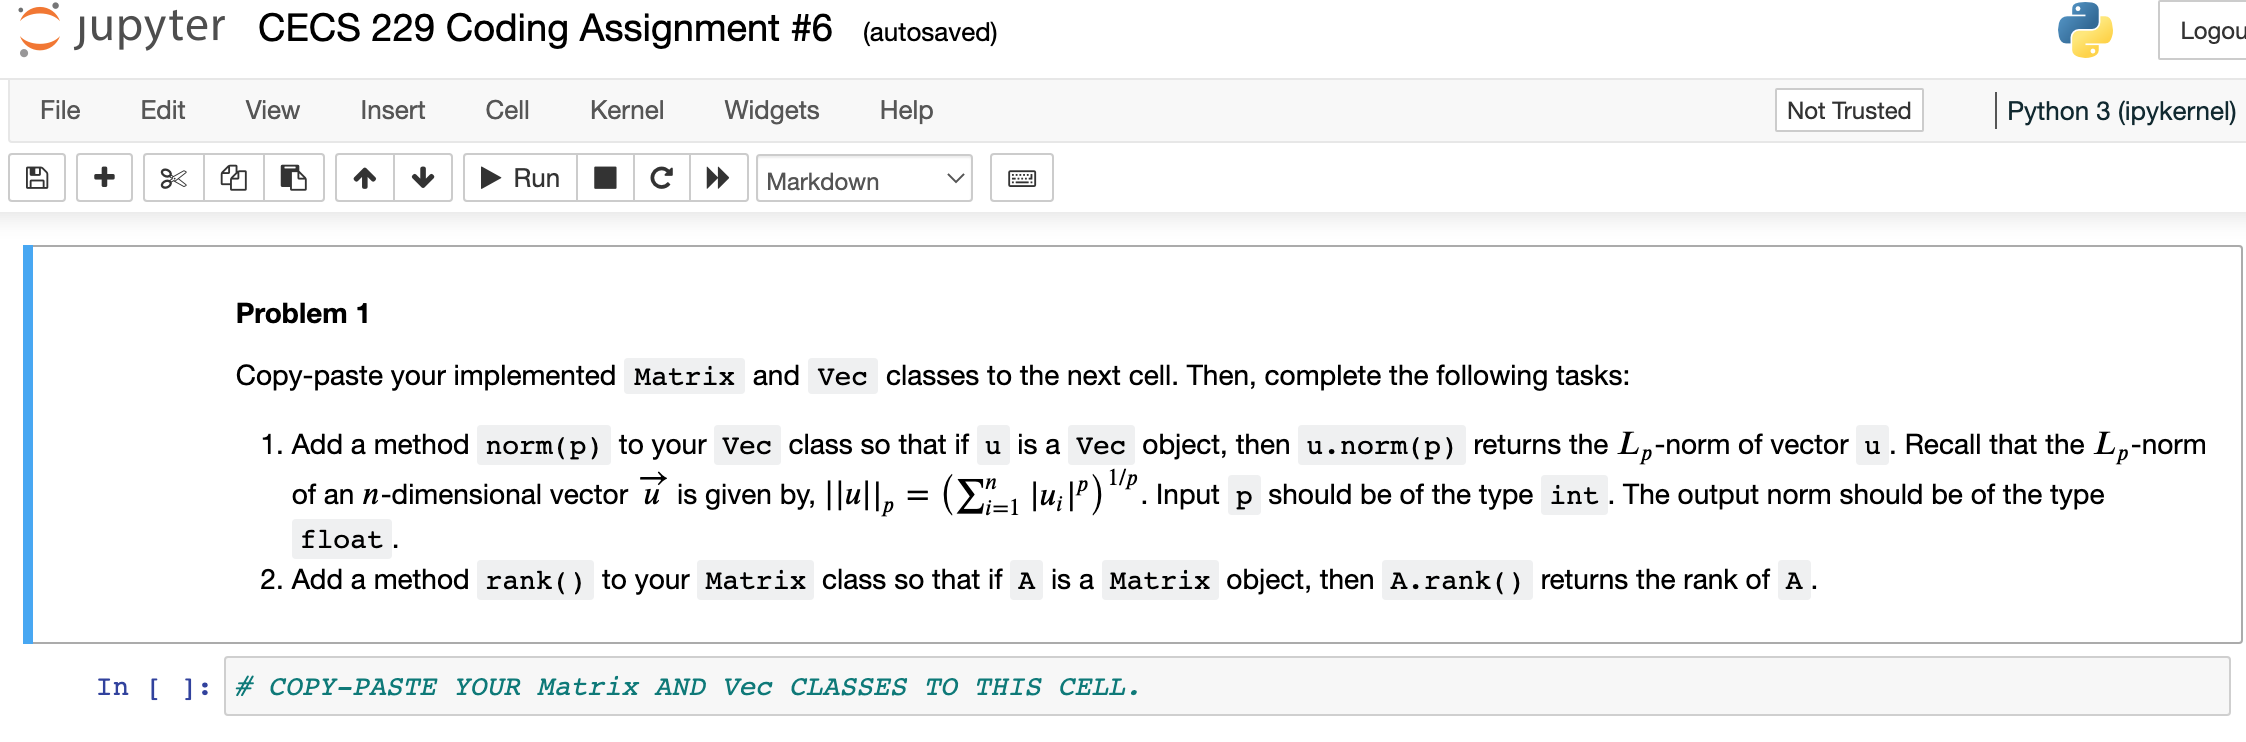Viewport: 2246px width, 742px height.
Task: Open the command palette keyboard icon
Action: pyautogui.click(x=1022, y=177)
